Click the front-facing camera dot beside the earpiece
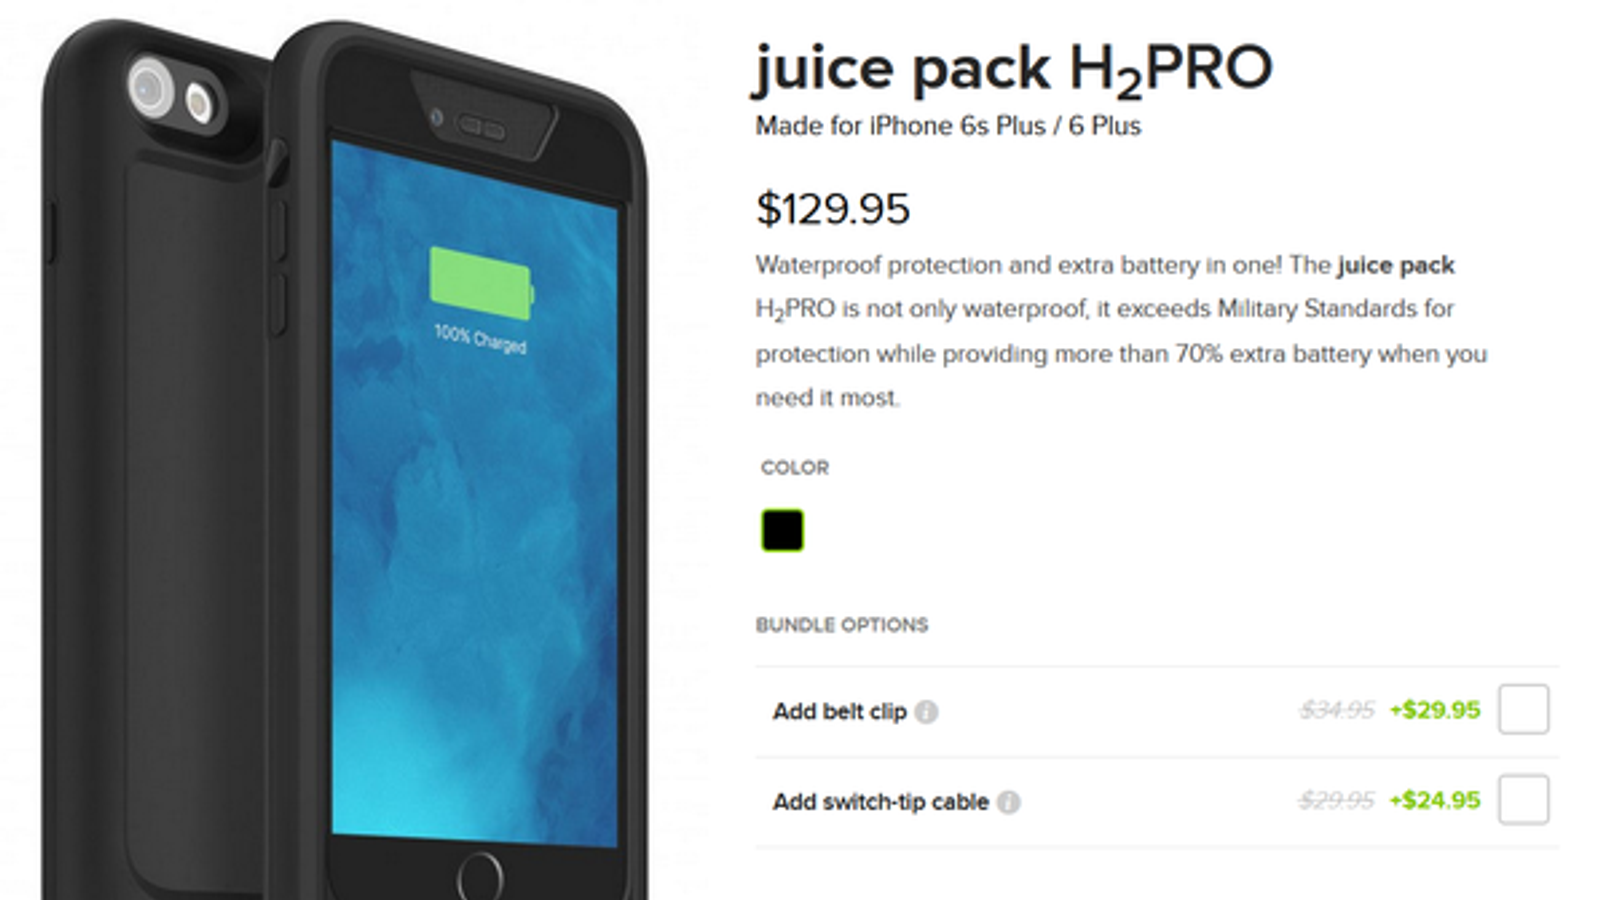 [436, 118]
